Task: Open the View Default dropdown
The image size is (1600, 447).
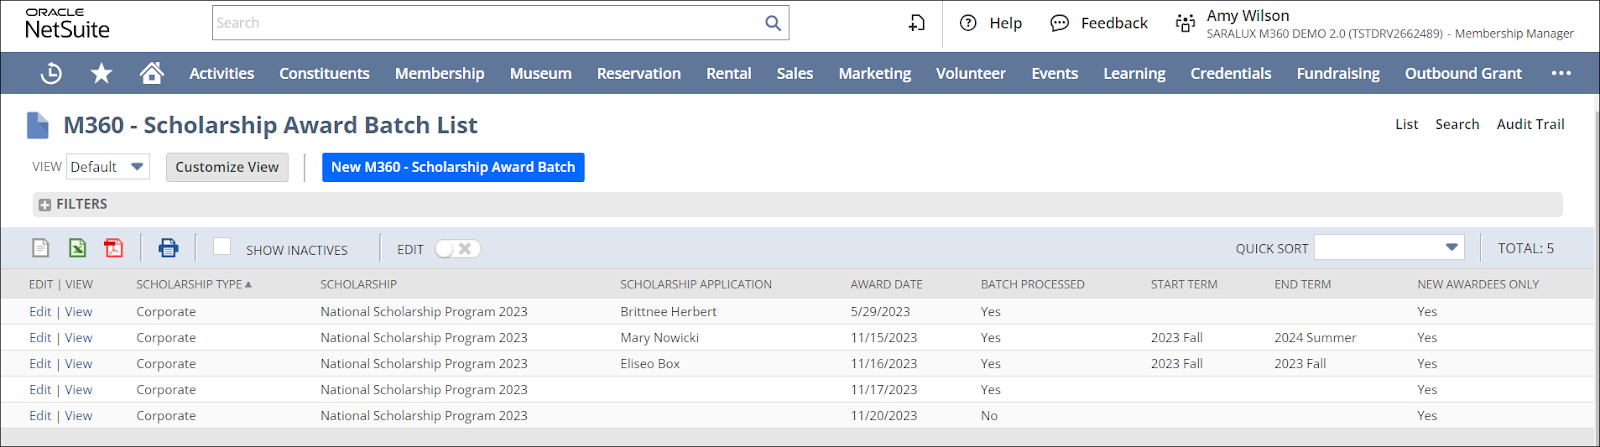Action: pos(108,167)
